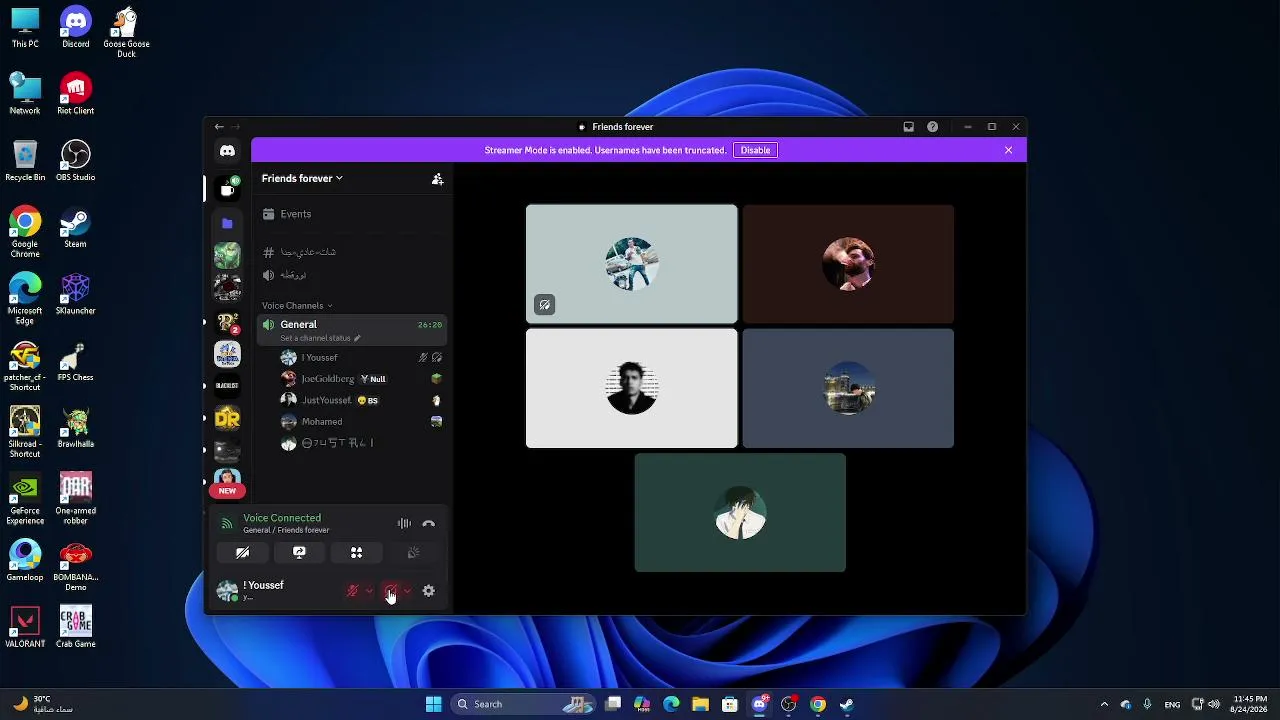The height and width of the screenshot is (720, 1280).
Task: Toggle noise suppression waveform icon
Action: click(404, 524)
